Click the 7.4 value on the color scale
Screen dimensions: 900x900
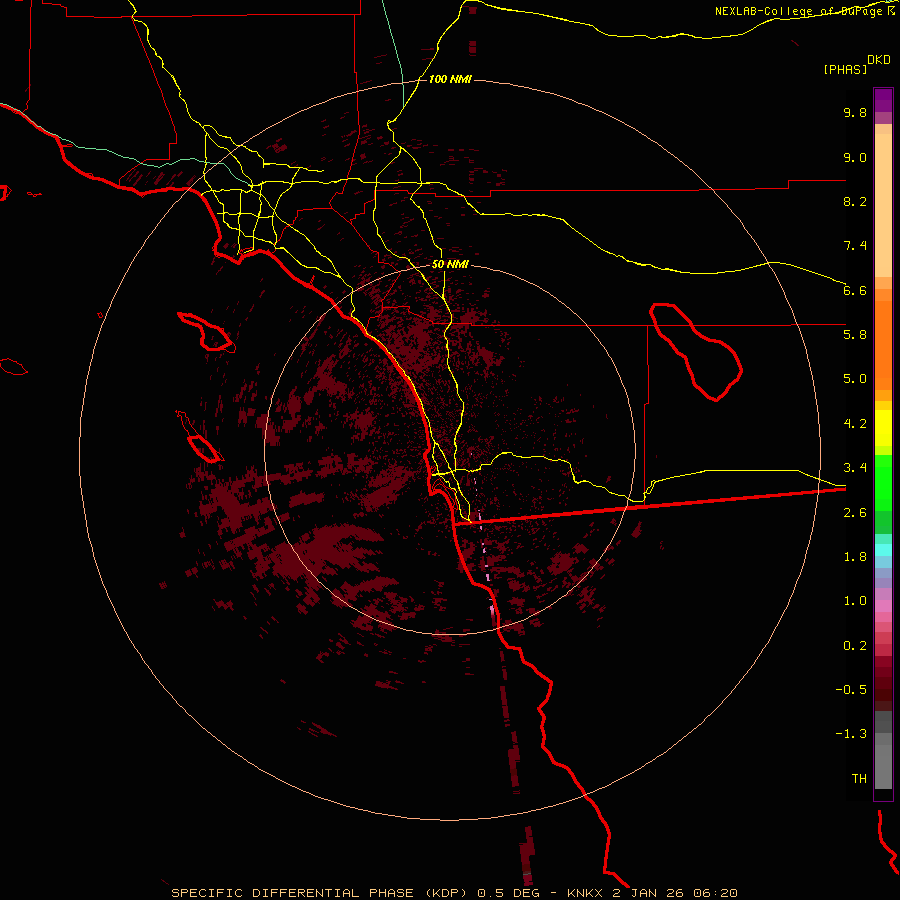pyautogui.click(x=855, y=246)
